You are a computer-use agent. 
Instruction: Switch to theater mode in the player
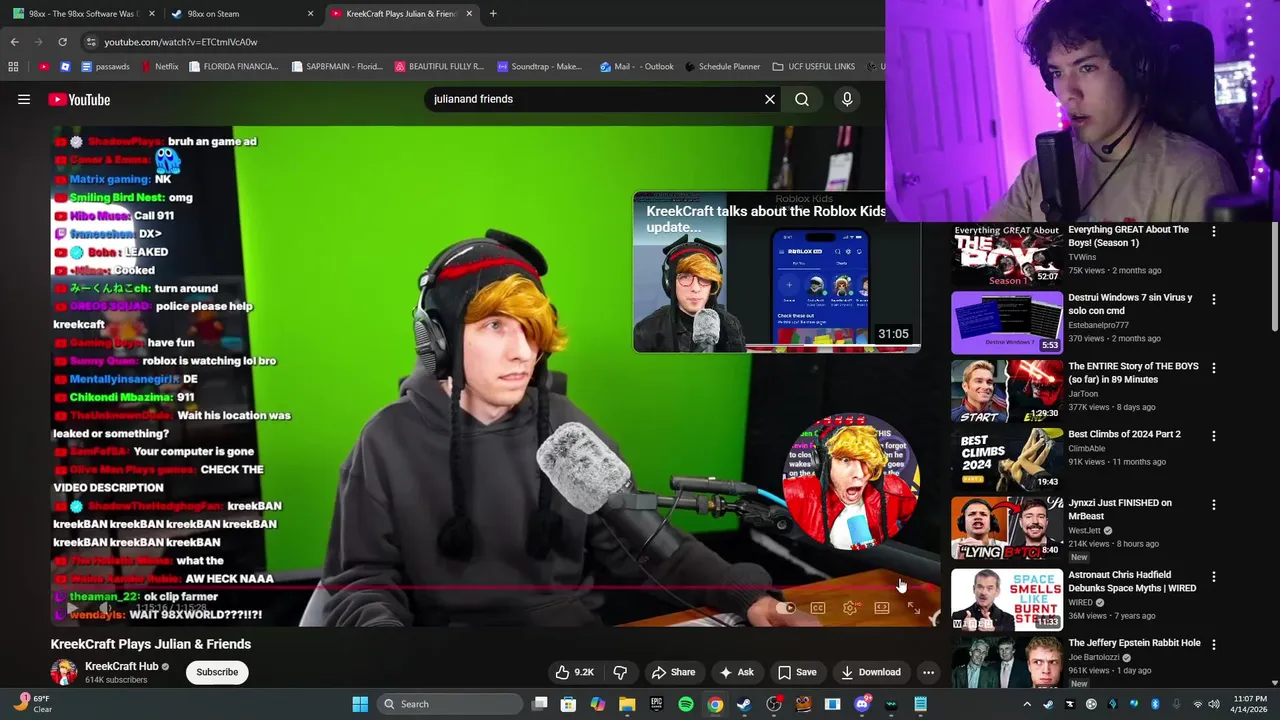coord(882,608)
